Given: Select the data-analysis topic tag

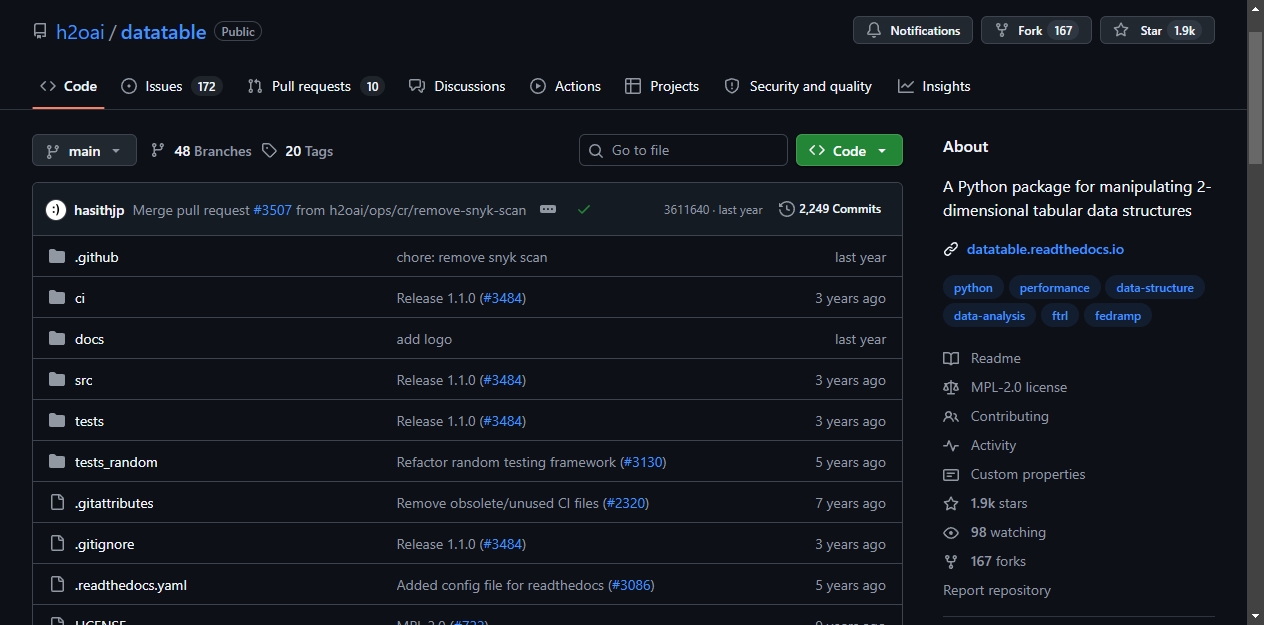Looking at the screenshot, I should [x=989, y=316].
